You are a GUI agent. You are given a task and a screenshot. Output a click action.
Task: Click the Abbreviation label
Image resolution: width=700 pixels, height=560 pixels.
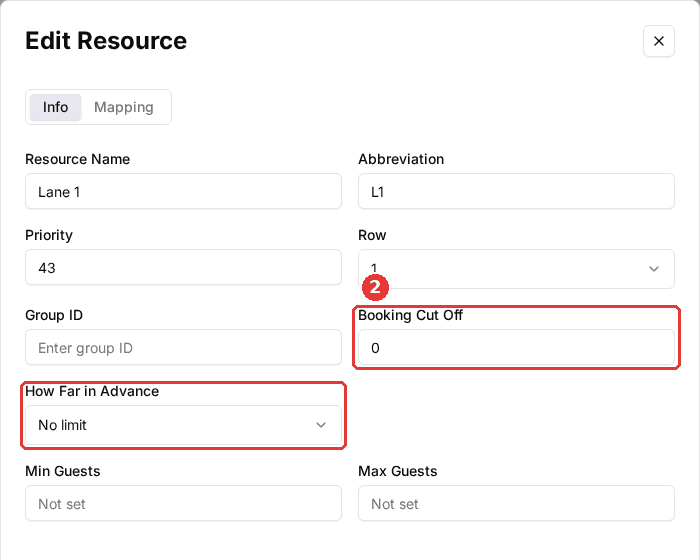pyautogui.click(x=401, y=159)
